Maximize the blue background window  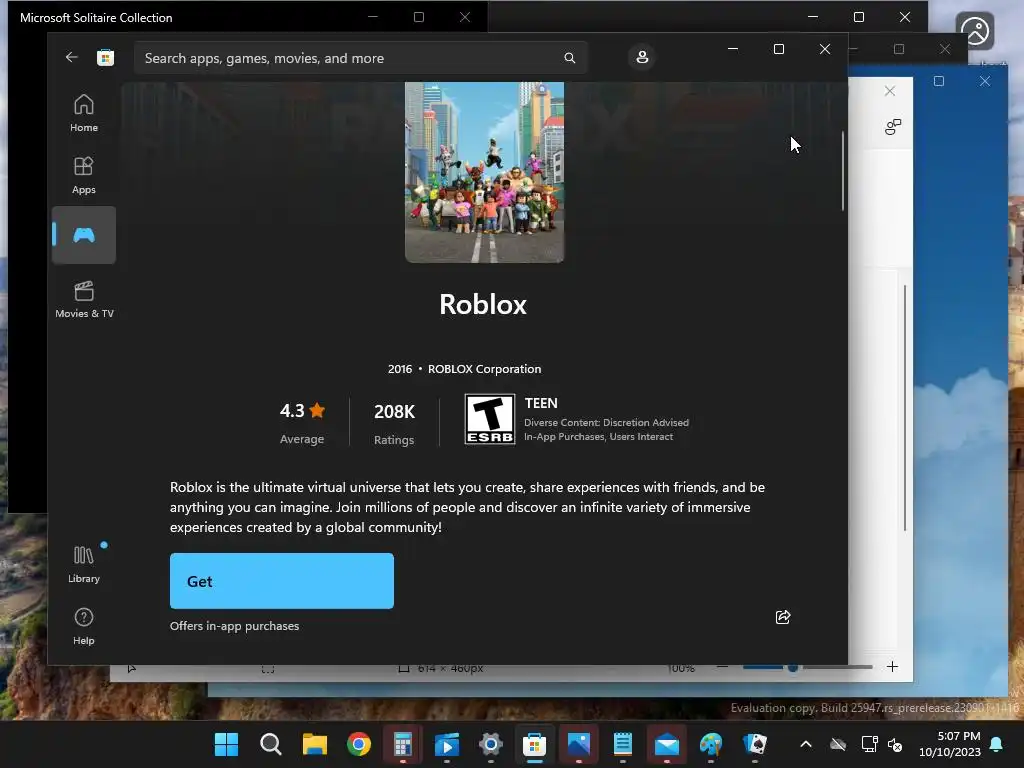pos(938,81)
